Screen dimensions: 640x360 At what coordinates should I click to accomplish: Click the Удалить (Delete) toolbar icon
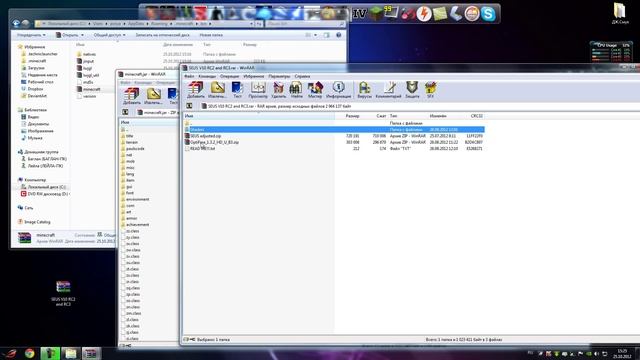point(278,90)
